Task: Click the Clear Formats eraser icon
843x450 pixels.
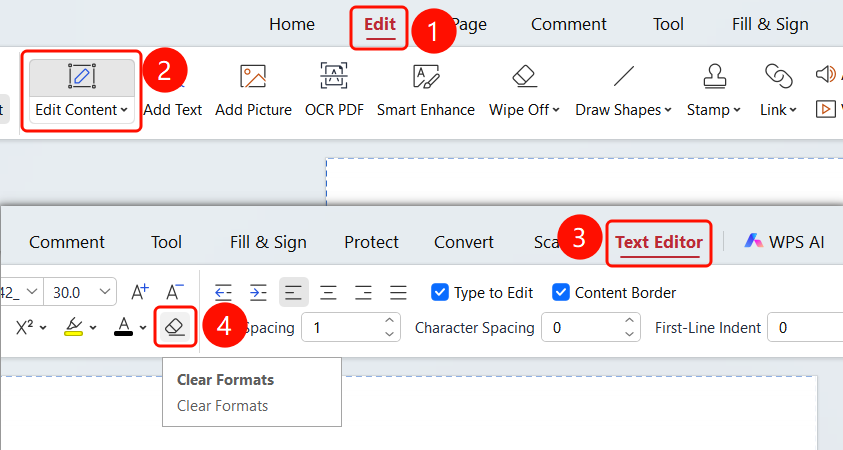Action: (x=175, y=327)
